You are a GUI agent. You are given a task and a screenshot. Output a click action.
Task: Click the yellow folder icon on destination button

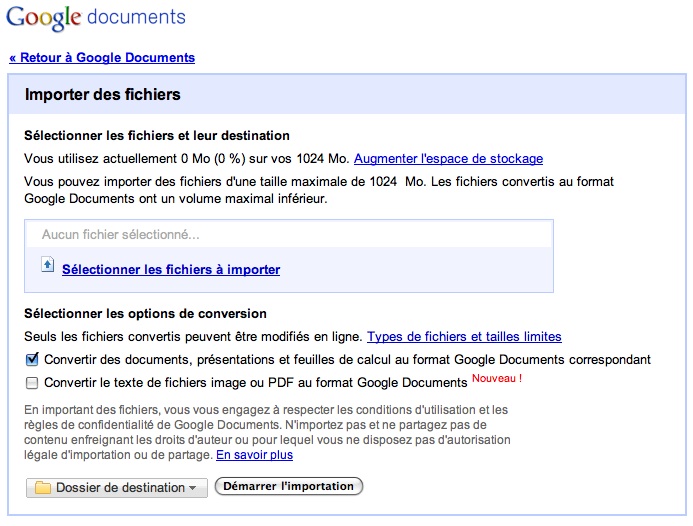[x=43, y=488]
